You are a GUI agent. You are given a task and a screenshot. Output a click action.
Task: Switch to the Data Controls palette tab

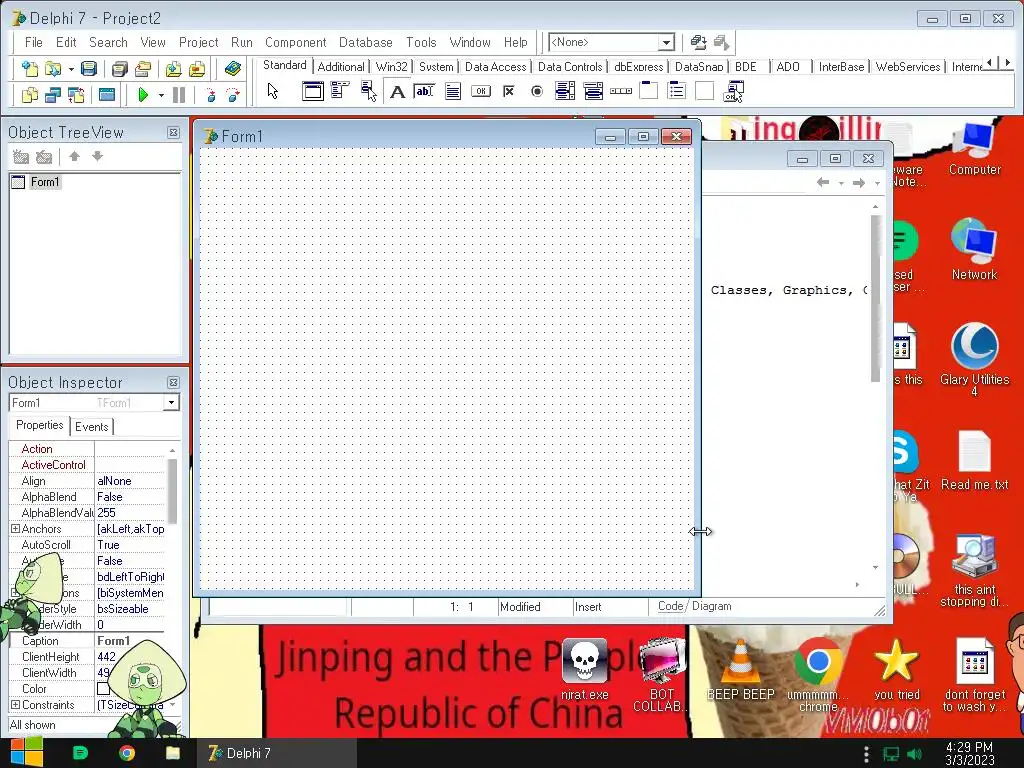click(x=570, y=67)
